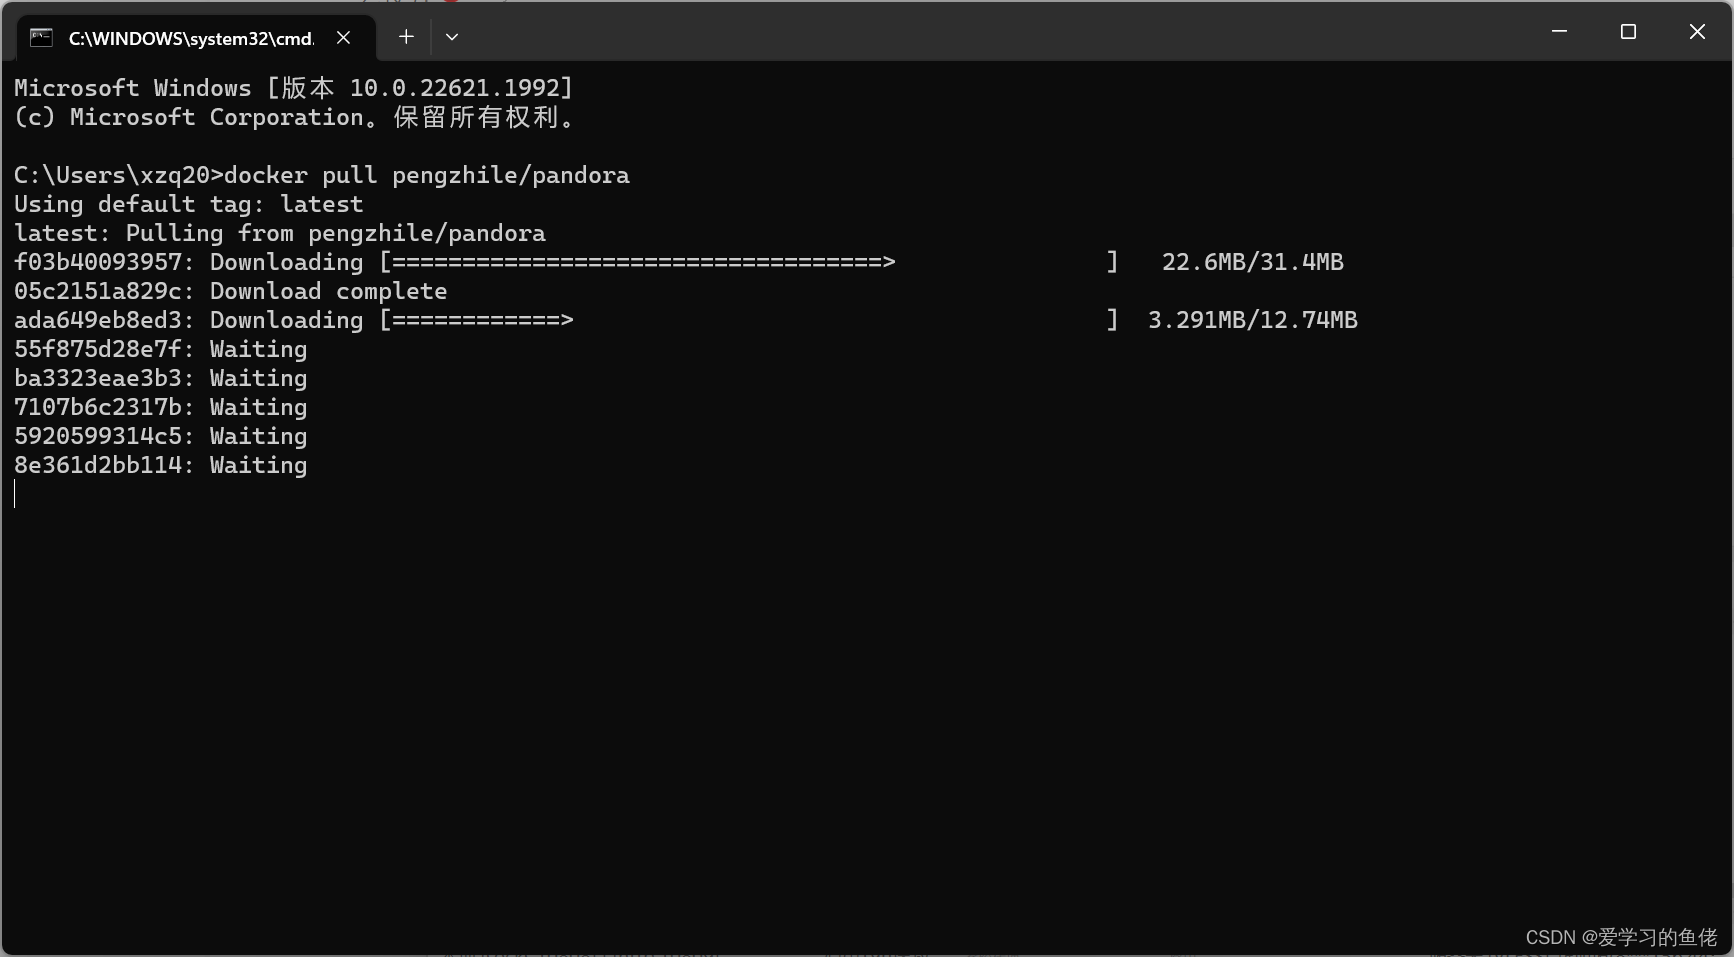Click the Microsoft Windows version header line
The image size is (1734, 957).
click(x=294, y=88)
